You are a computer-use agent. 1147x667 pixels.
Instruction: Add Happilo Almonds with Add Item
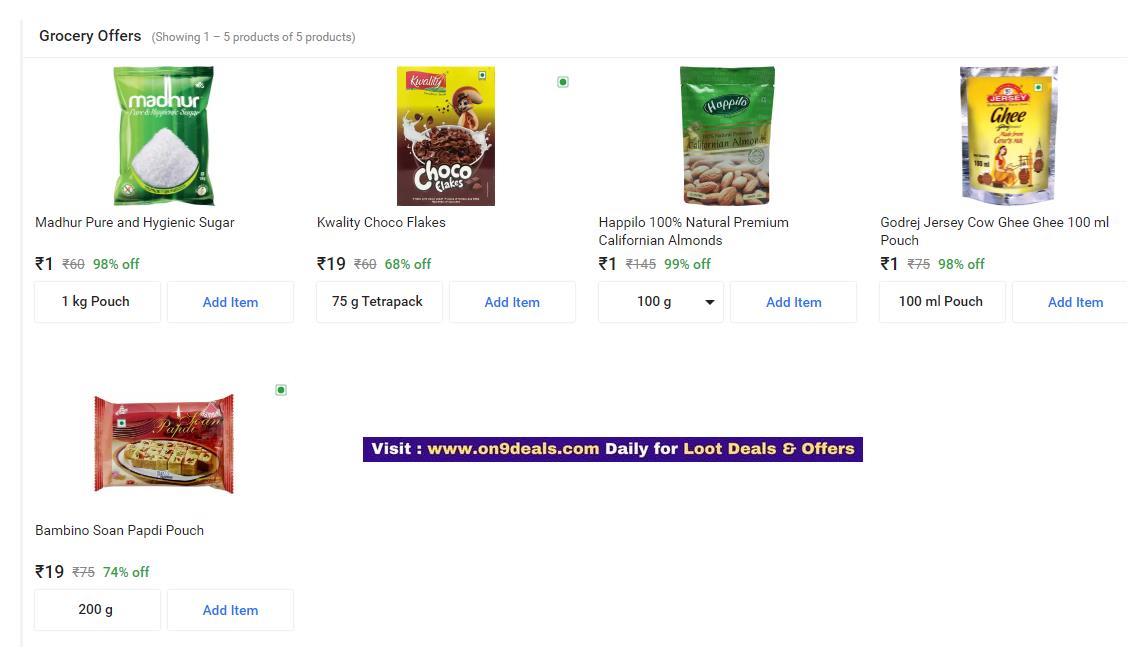(x=794, y=302)
